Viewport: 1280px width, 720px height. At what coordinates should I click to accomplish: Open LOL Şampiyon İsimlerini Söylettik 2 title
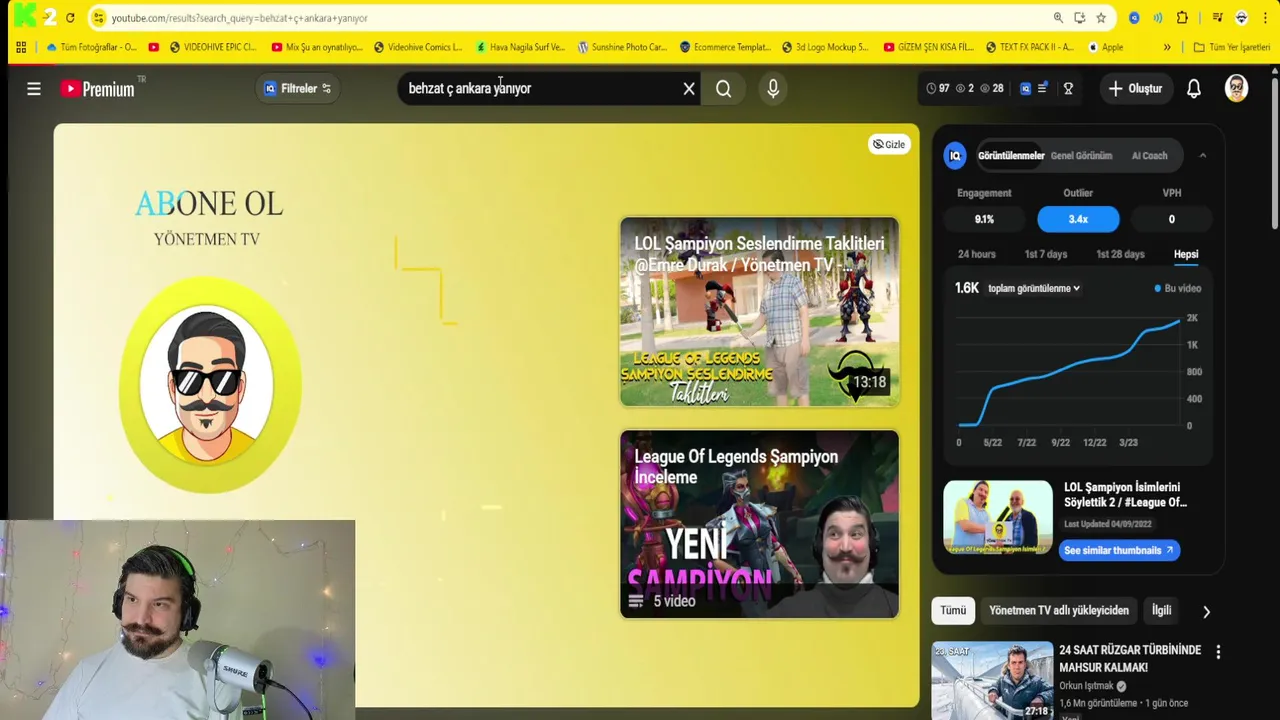click(1126, 495)
